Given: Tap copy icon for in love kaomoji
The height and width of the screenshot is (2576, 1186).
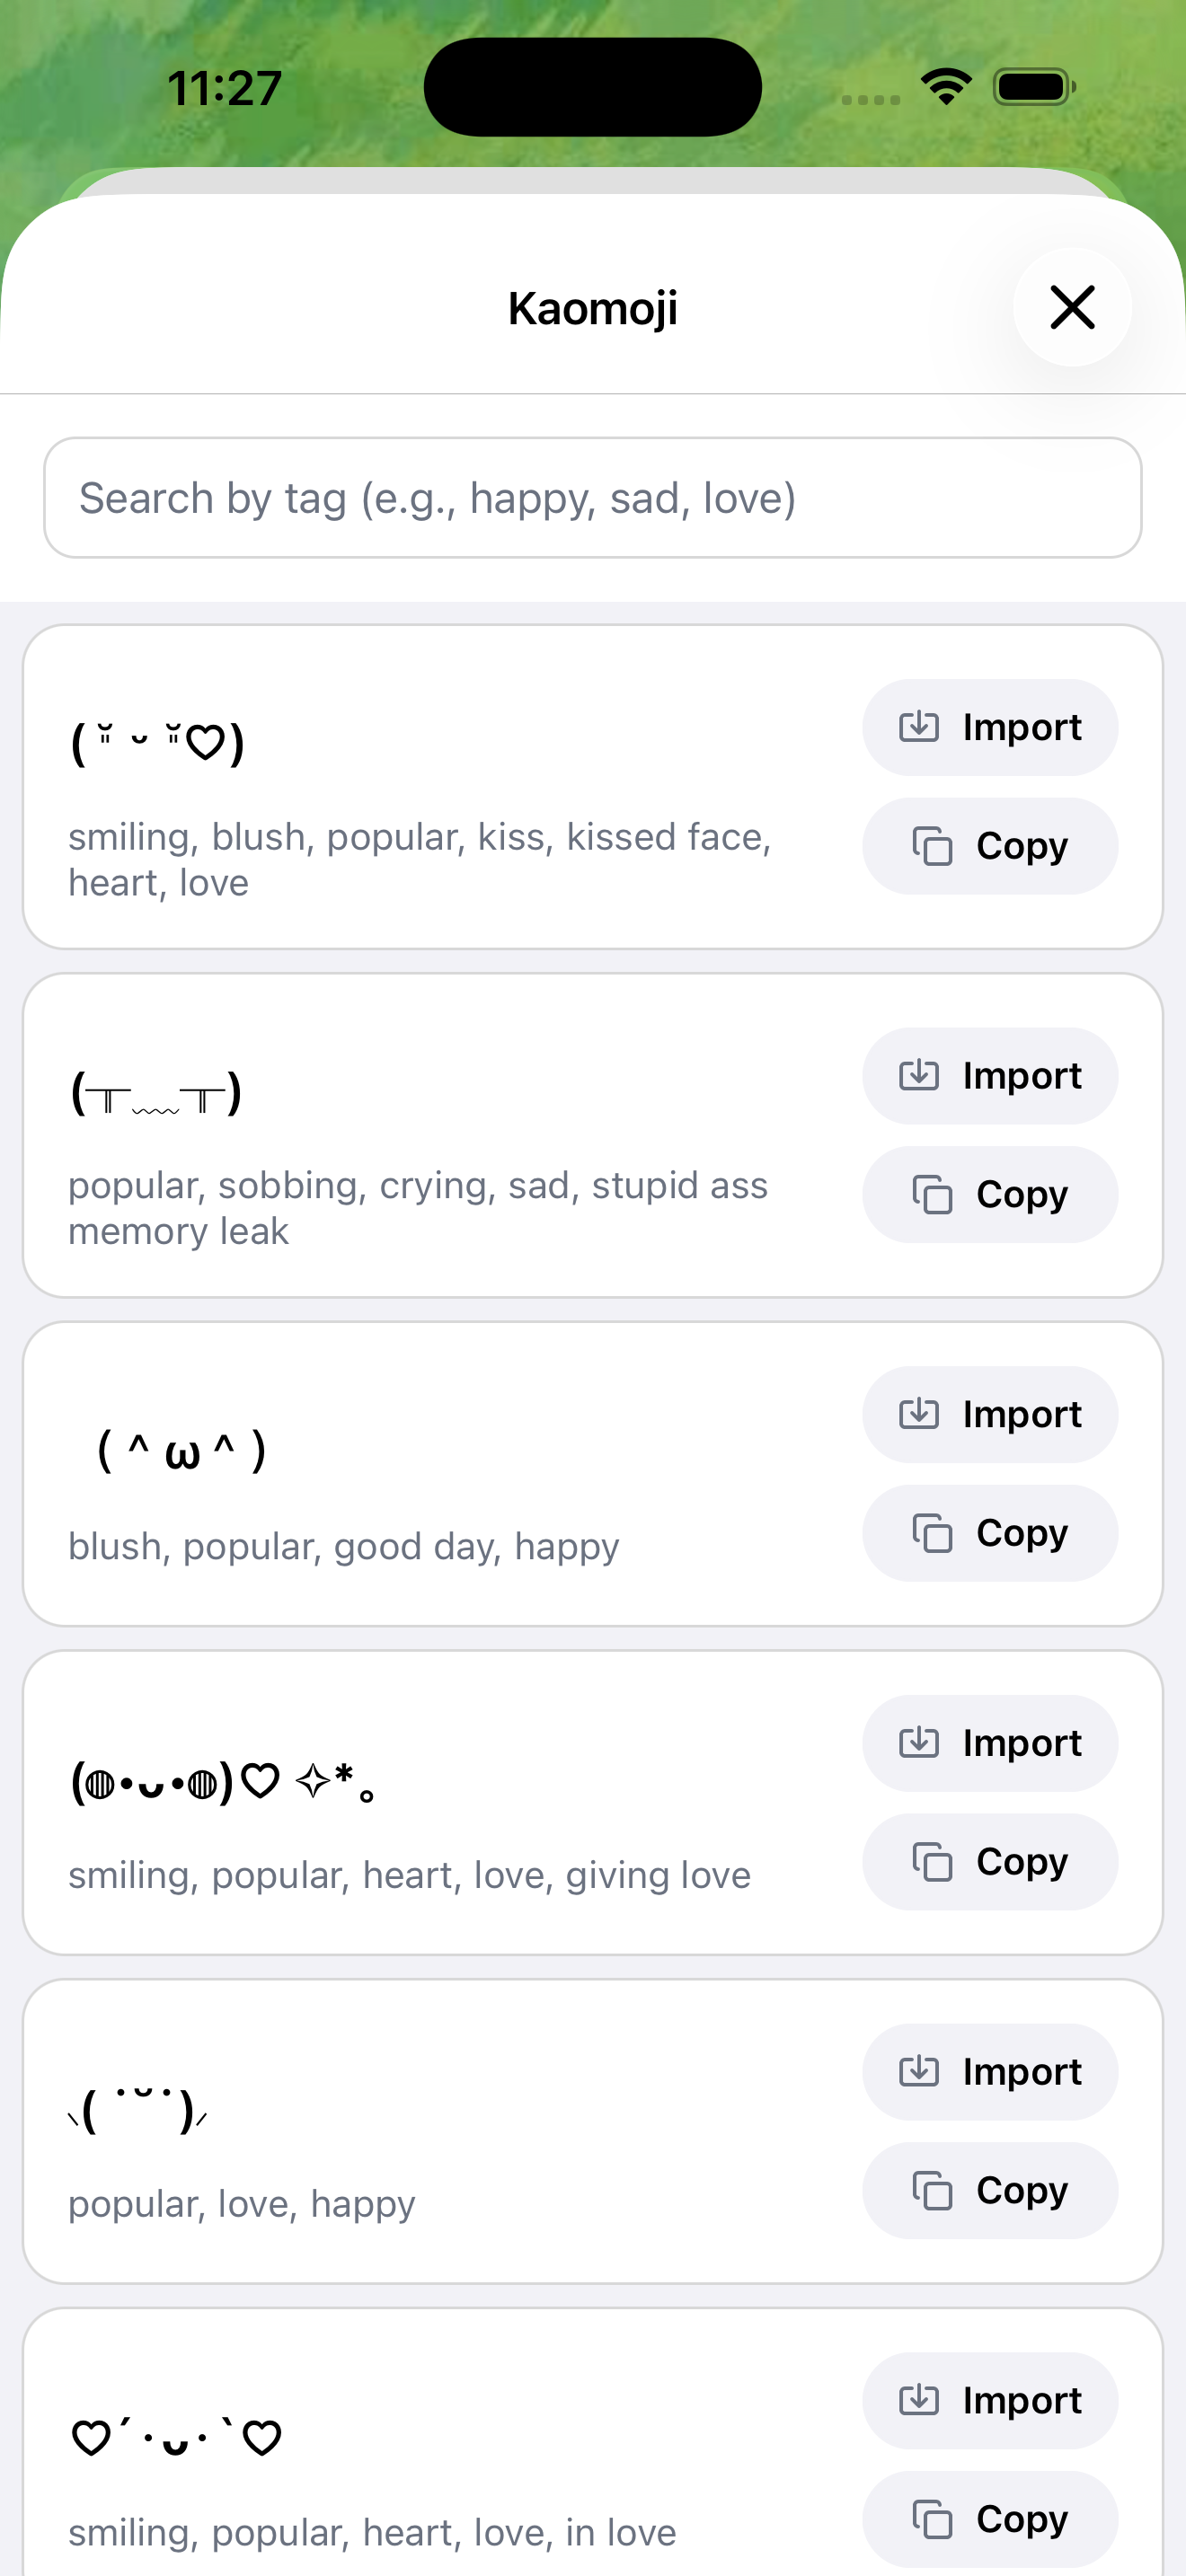Looking at the screenshot, I should [x=932, y=2519].
